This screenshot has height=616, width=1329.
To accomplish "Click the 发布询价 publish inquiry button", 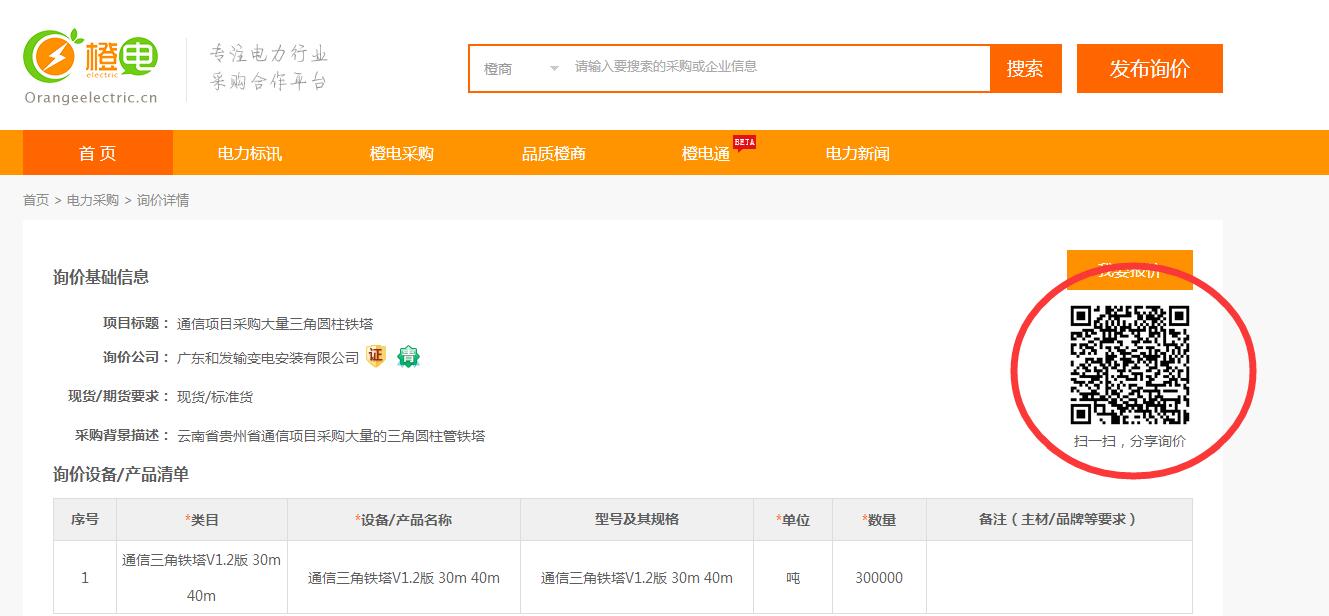I will click(x=1149, y=69).
